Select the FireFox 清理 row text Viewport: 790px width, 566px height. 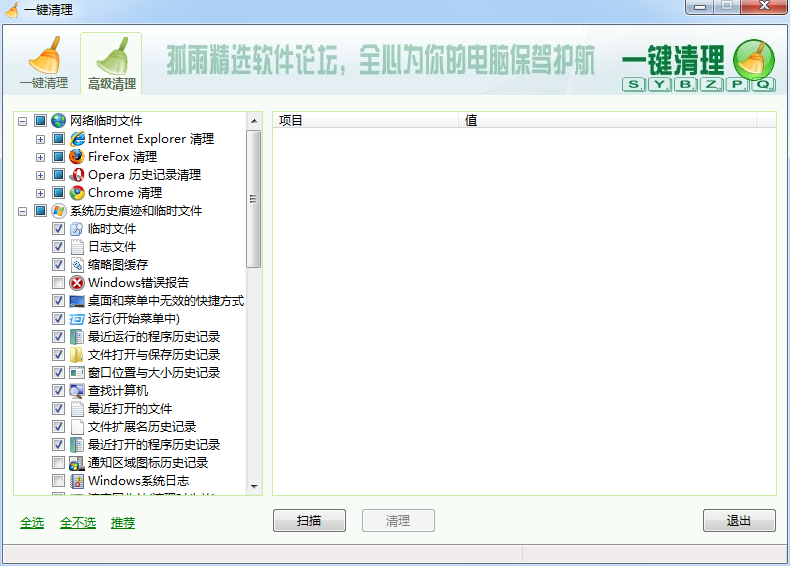(122, 157)
